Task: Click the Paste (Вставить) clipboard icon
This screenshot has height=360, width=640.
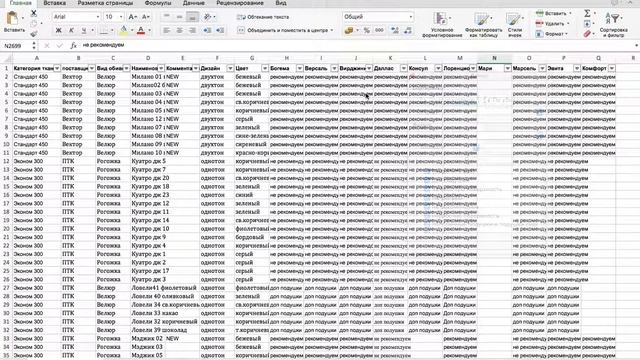Action: pos(13,19)
